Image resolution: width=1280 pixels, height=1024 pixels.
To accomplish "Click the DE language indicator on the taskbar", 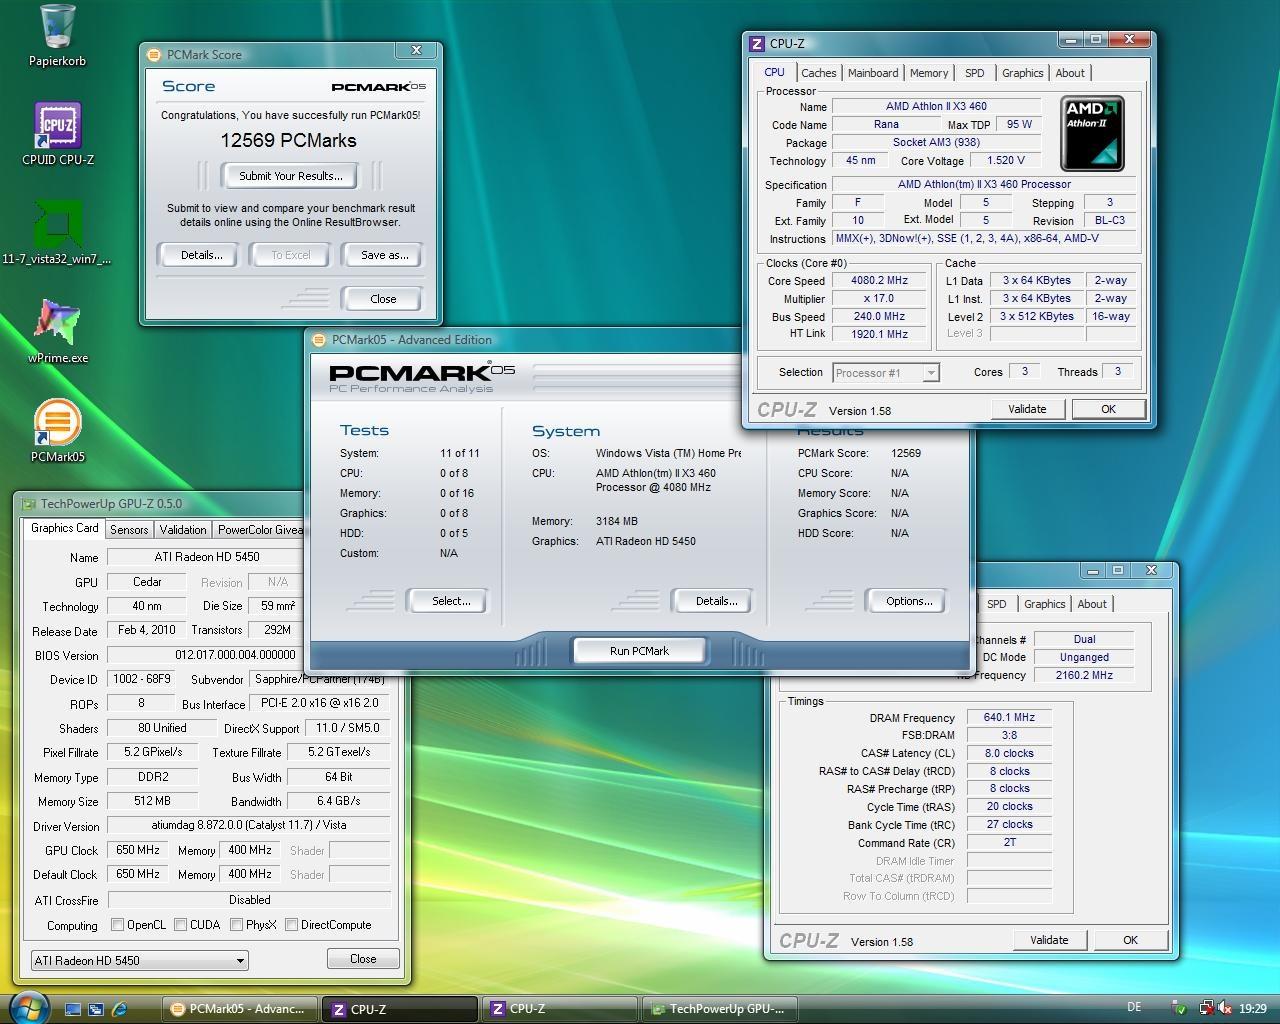I will pos(1134,1008).
